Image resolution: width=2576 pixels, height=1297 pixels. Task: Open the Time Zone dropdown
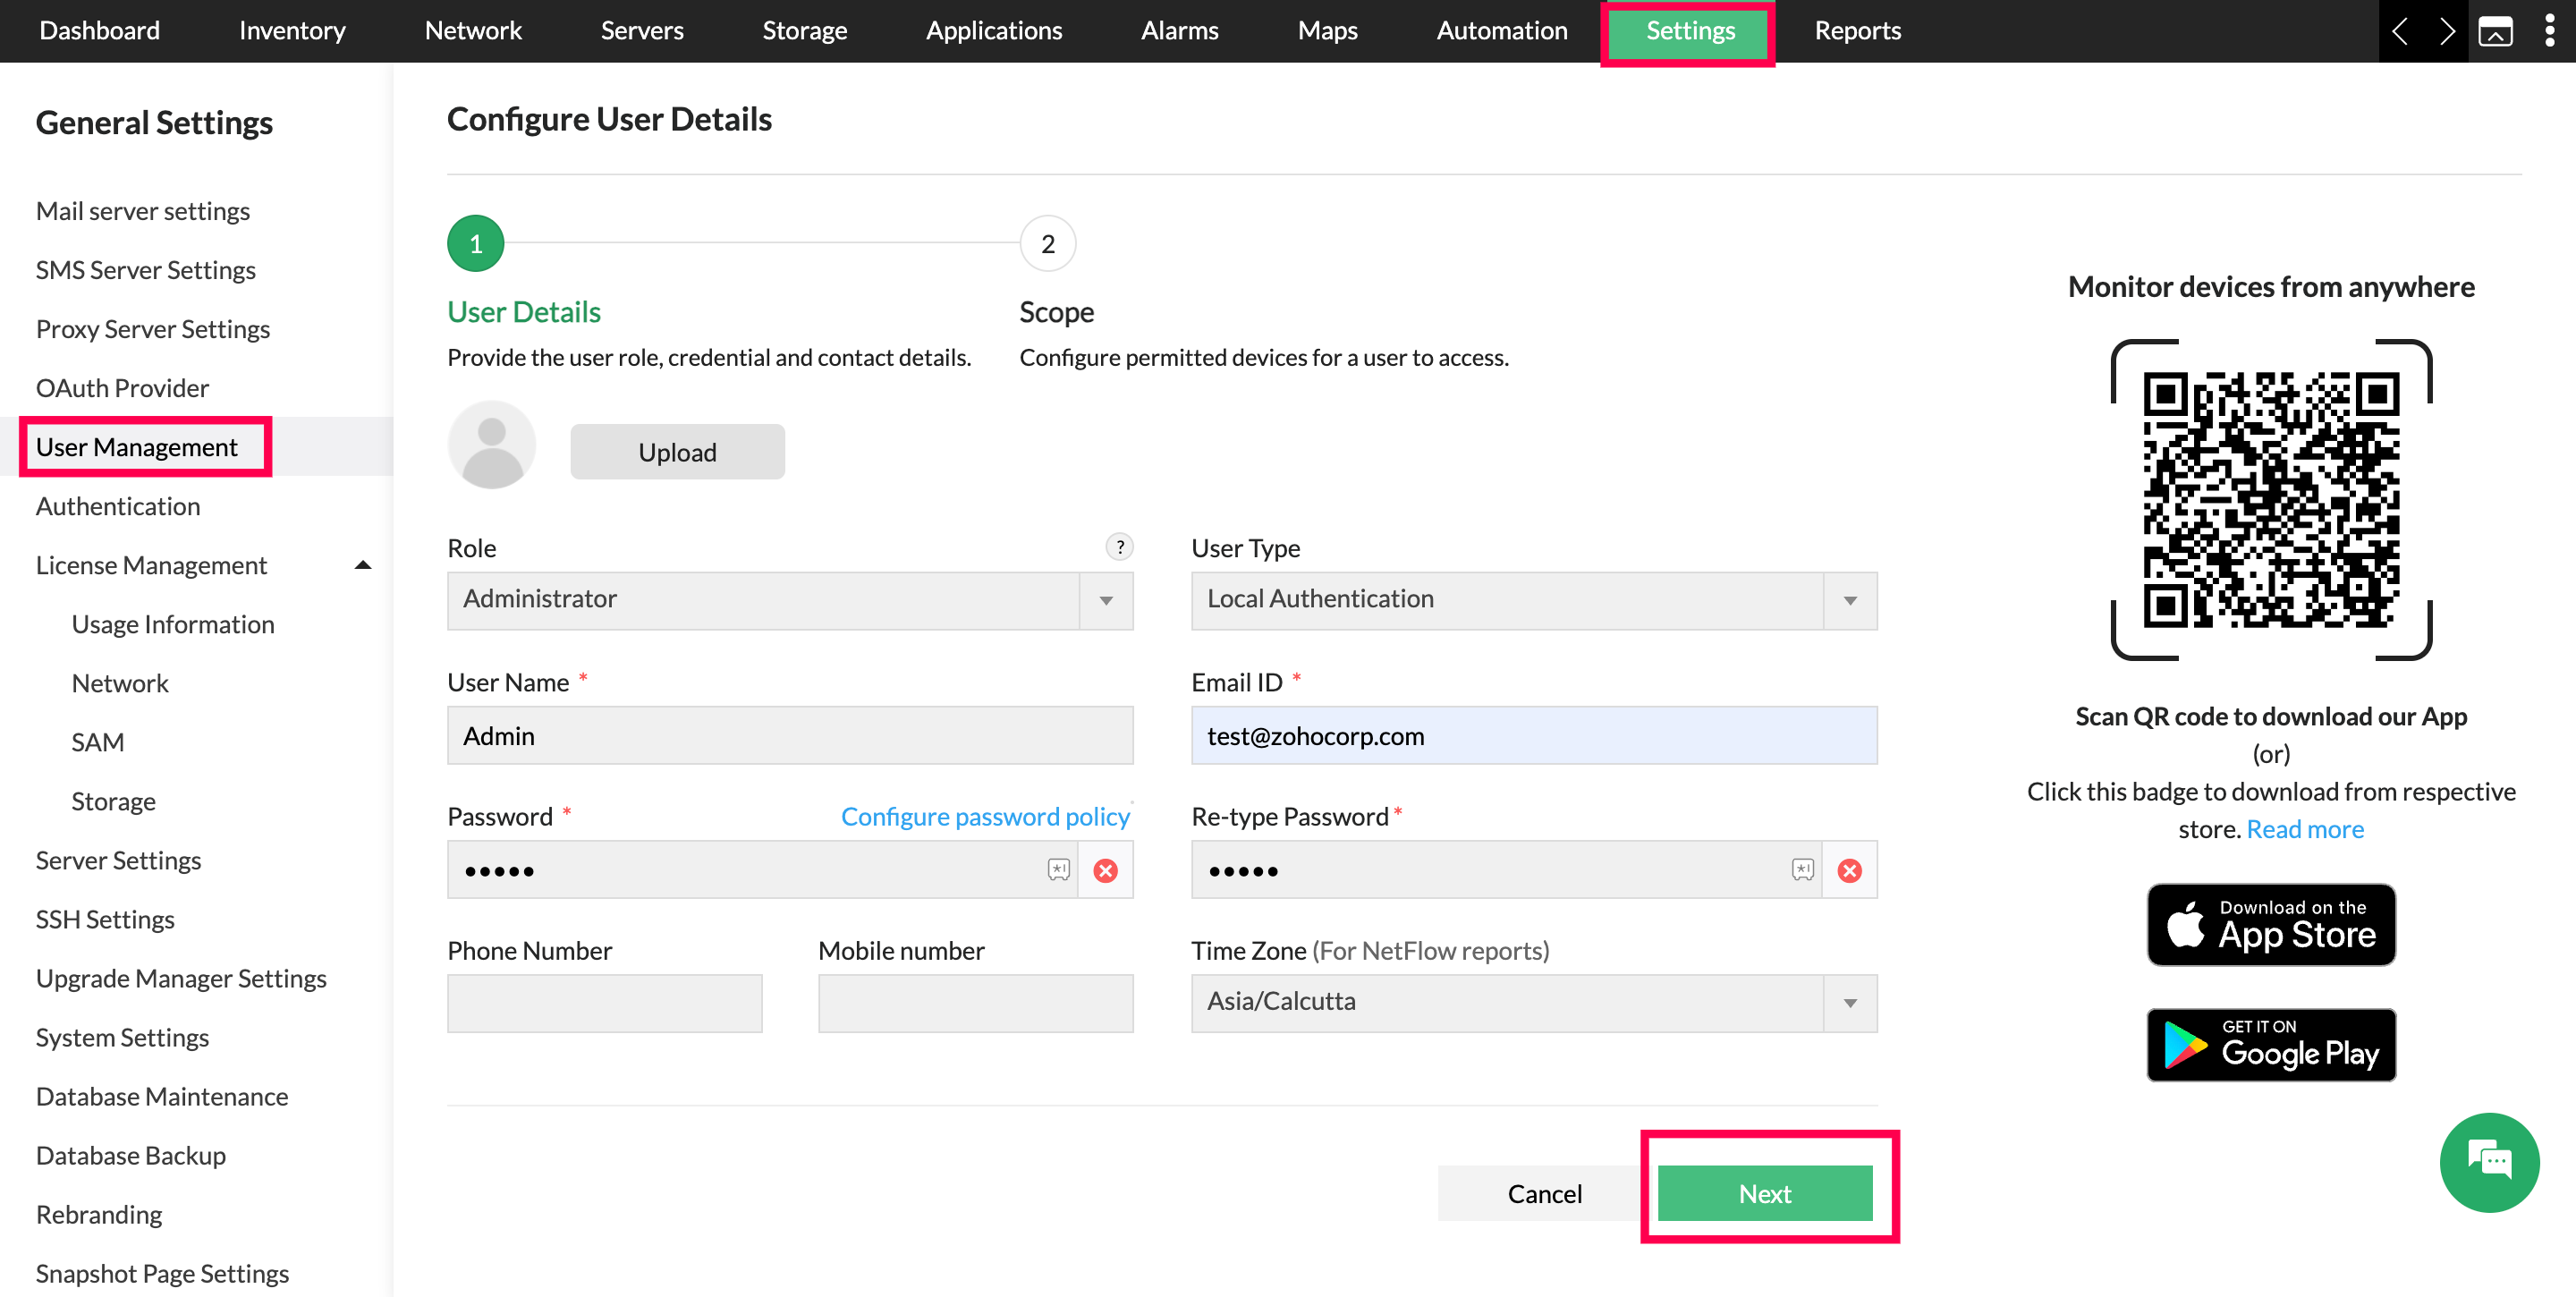coord(1534,1002)
